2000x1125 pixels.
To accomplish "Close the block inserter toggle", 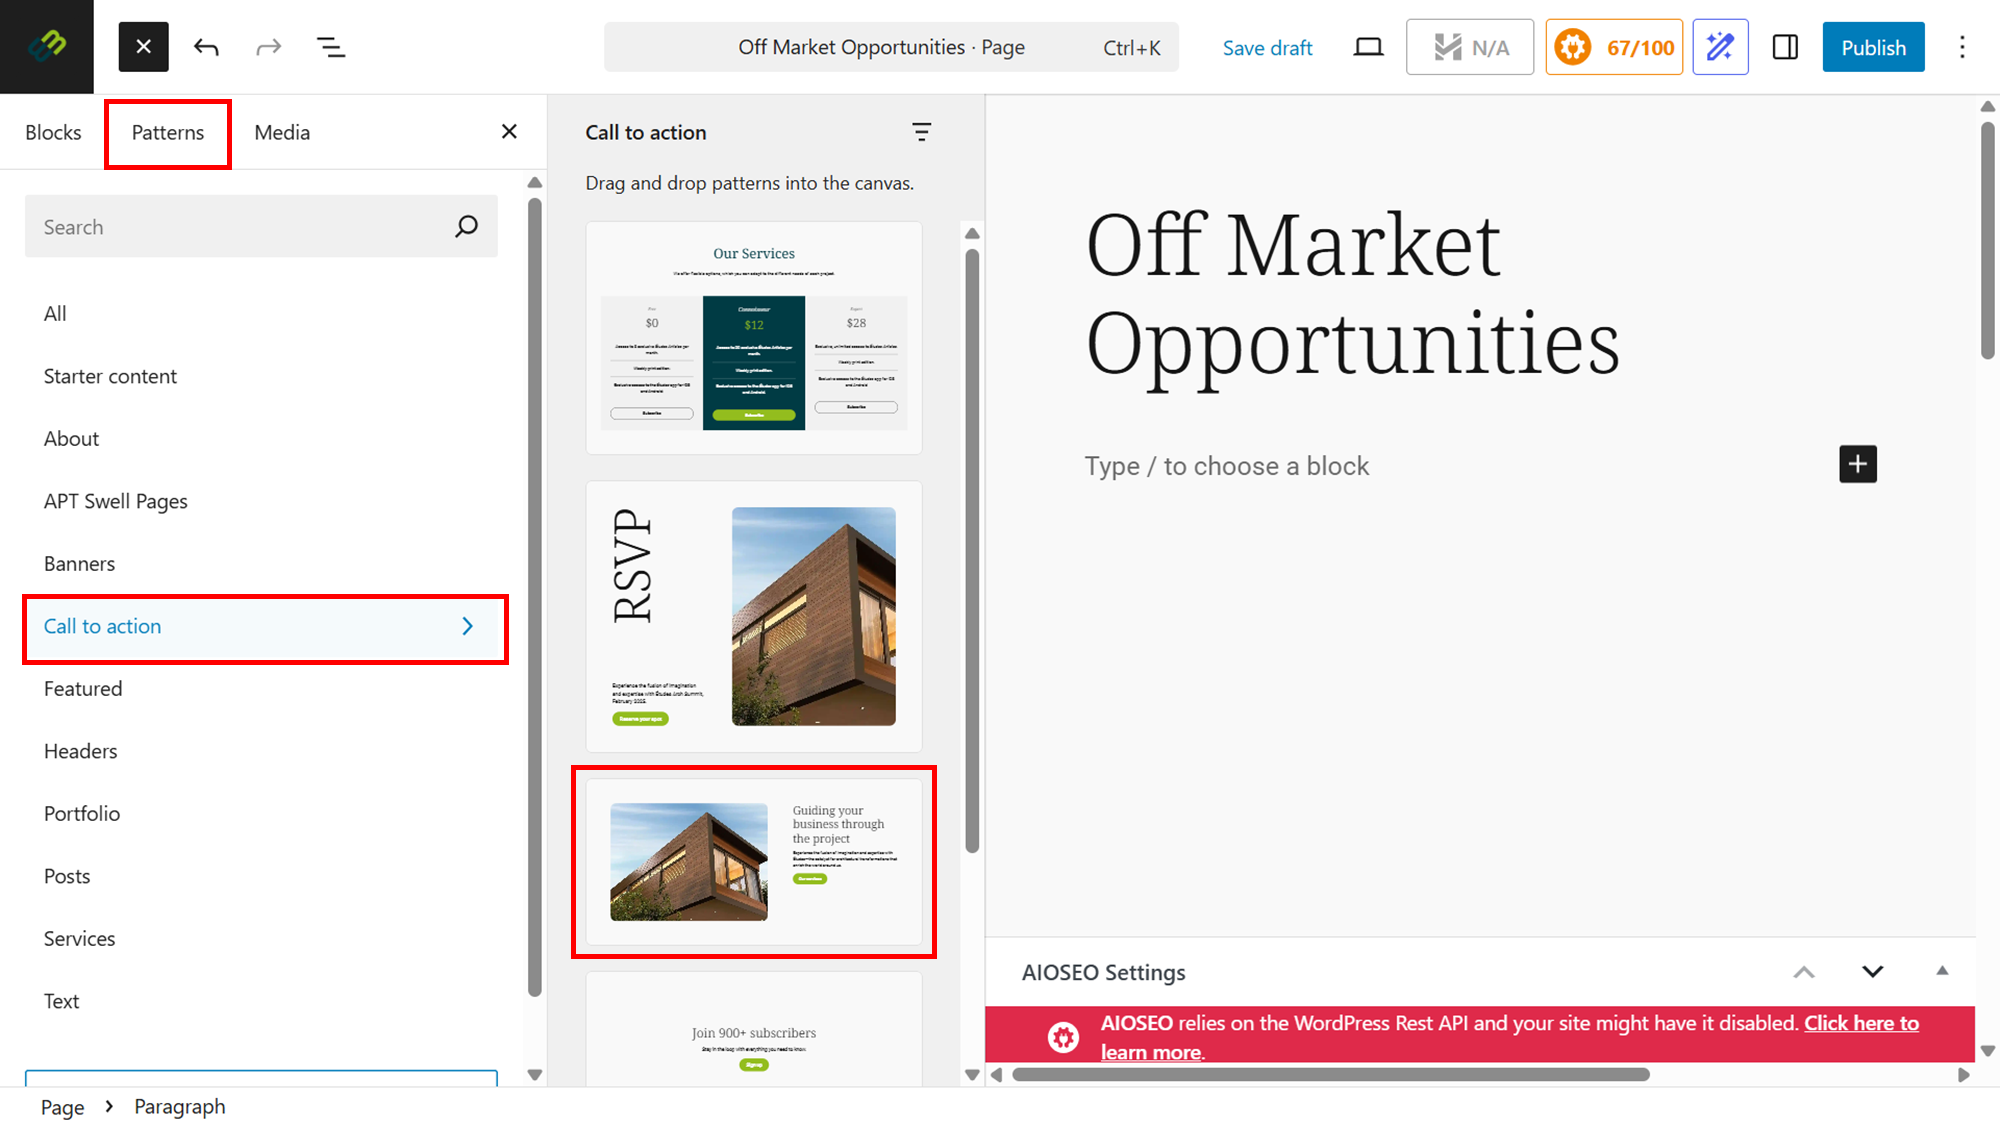I will [x=143, y=47].
